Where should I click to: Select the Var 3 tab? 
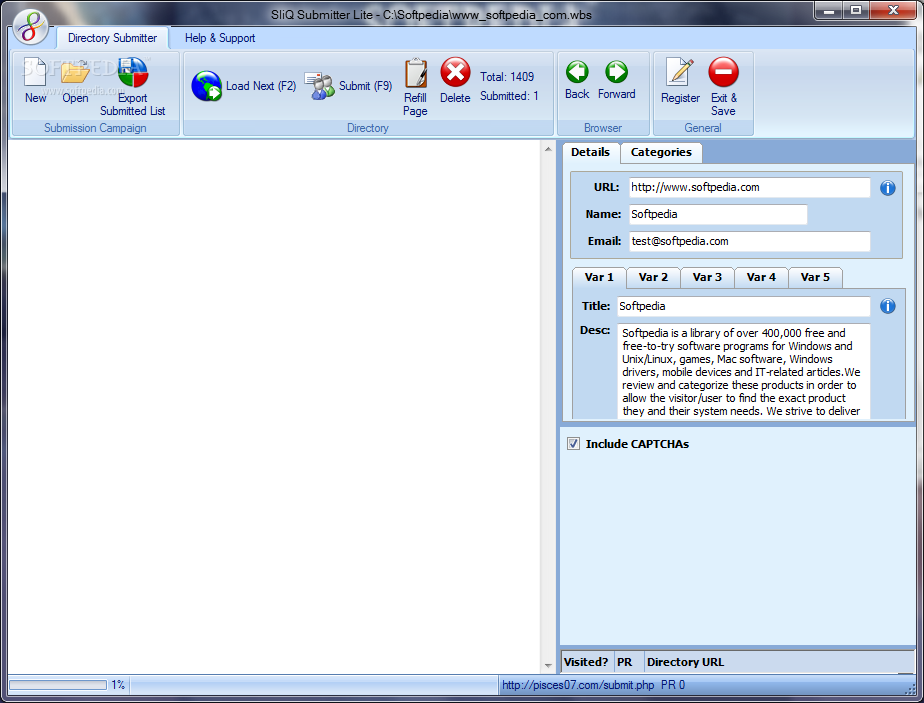tap(707, 277)
